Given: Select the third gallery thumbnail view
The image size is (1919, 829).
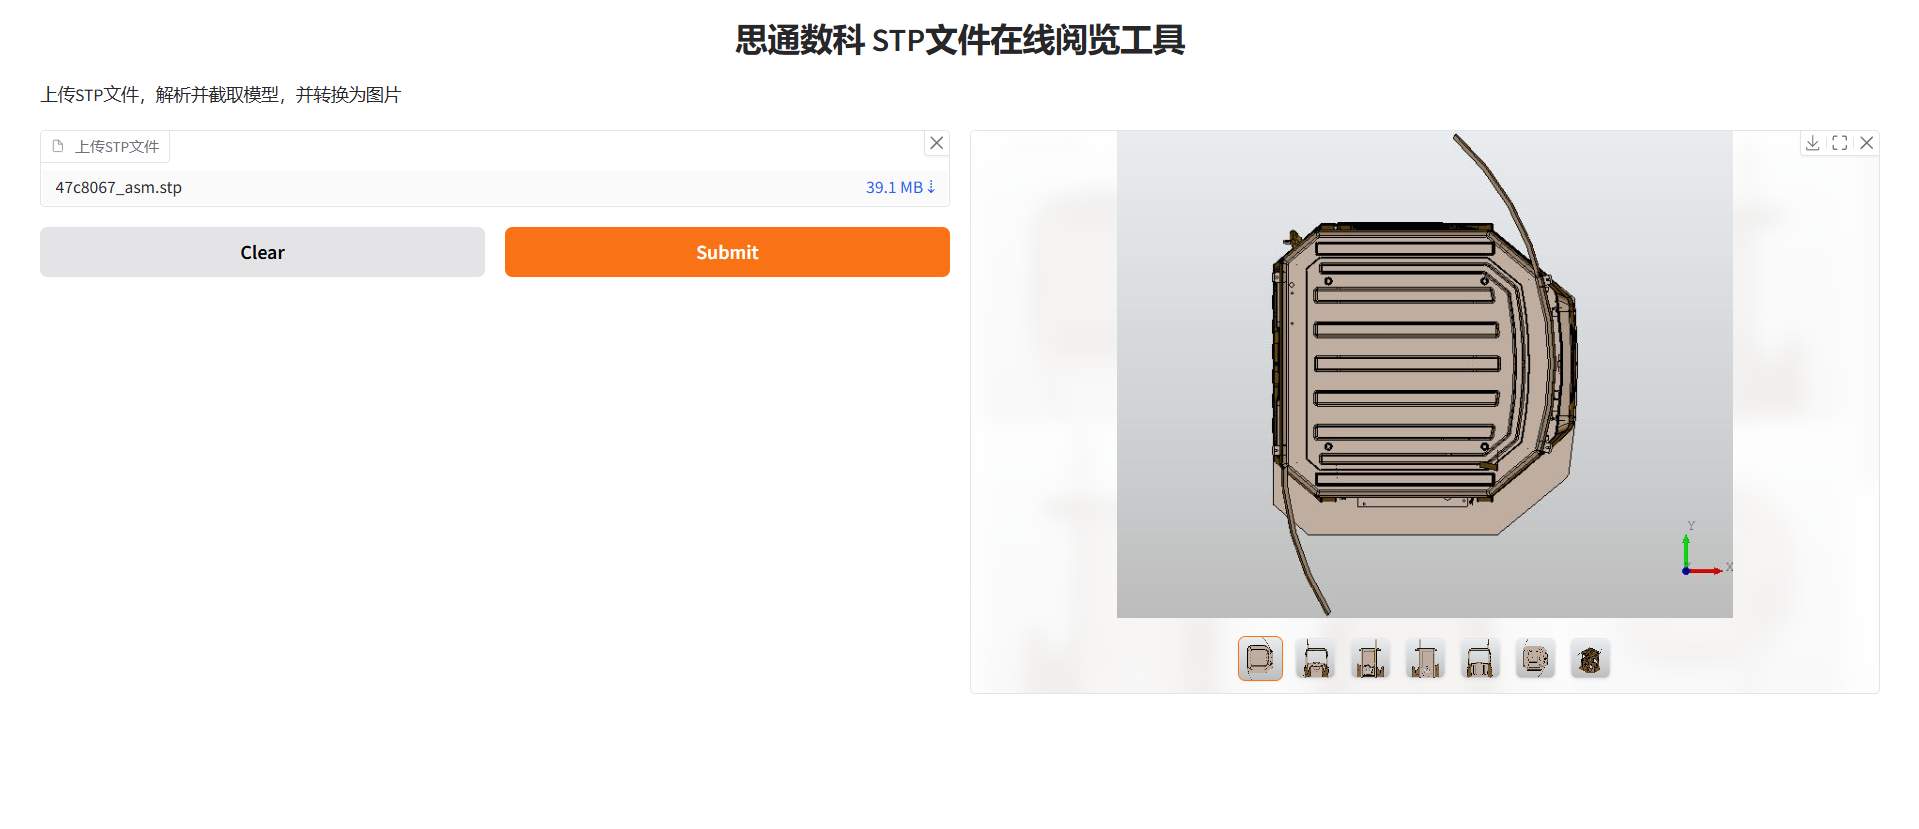Looking at the screenshot, I should [1370, 659].
